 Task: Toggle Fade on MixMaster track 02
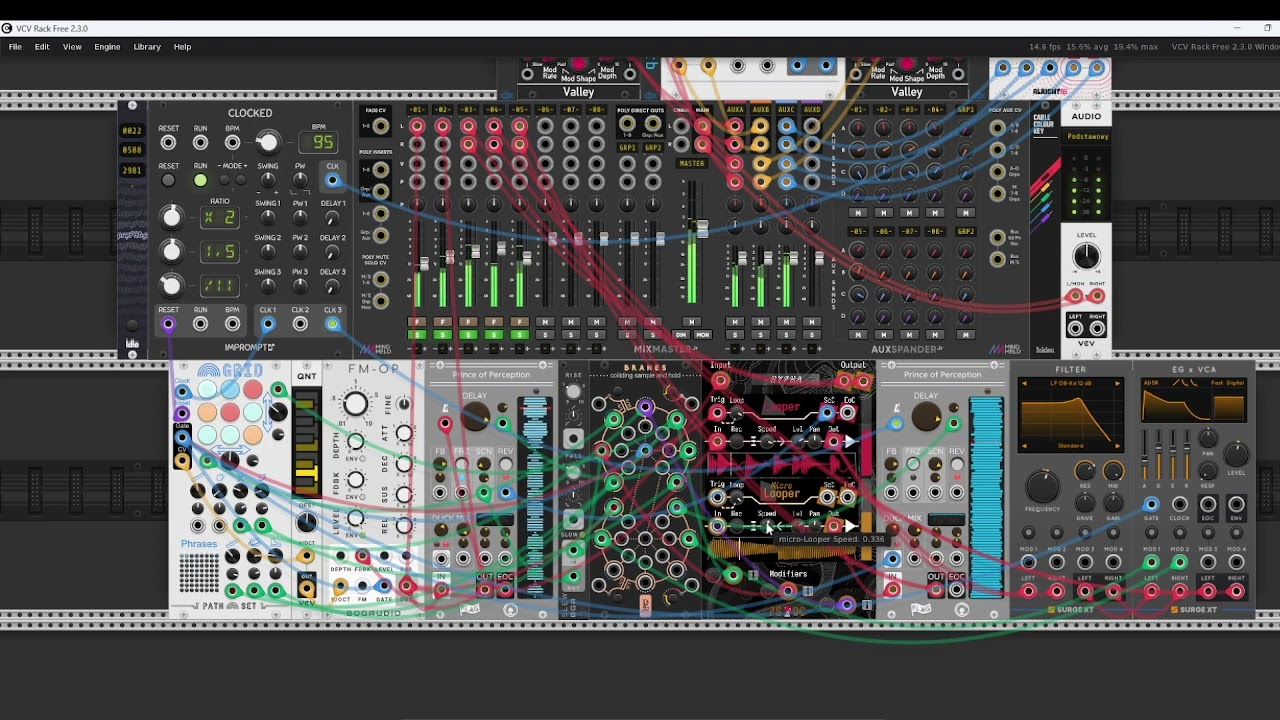[442, 322]
